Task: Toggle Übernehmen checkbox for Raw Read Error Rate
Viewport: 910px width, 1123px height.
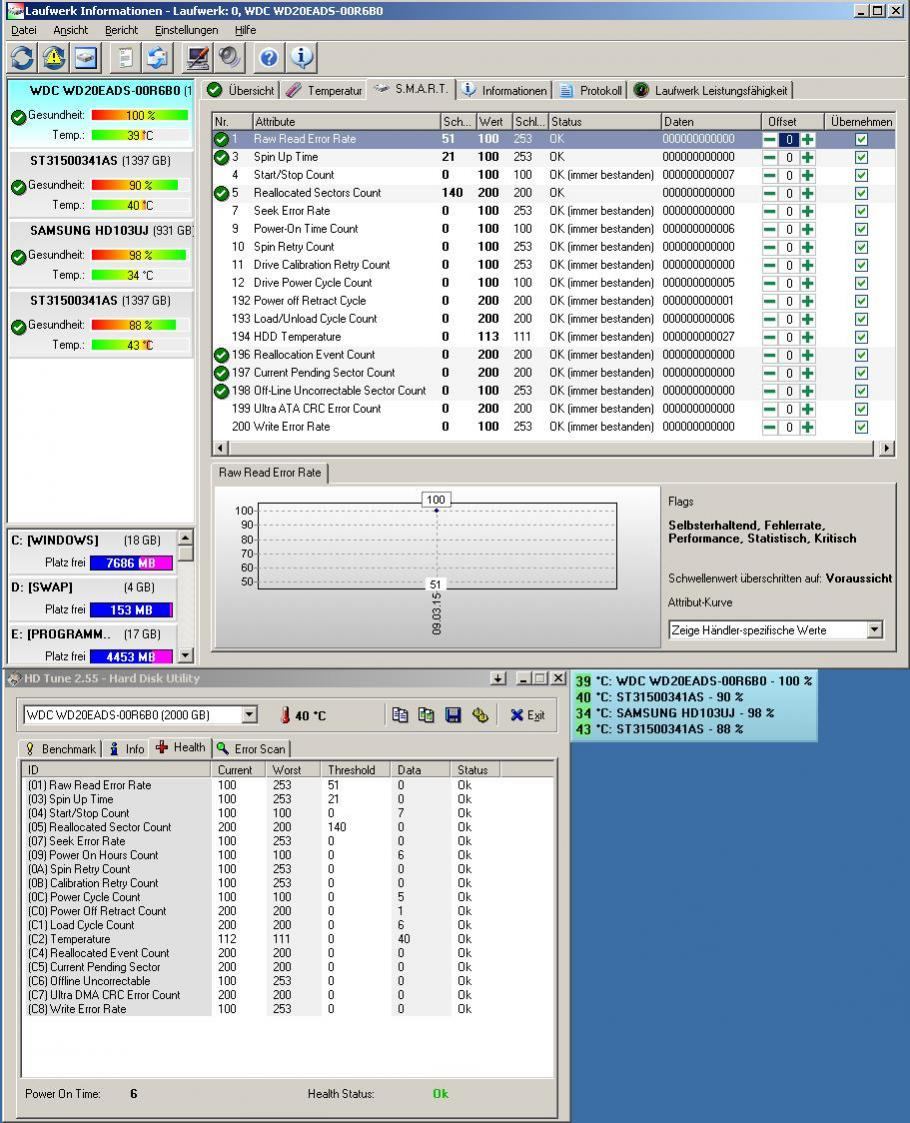Action: pos(861,140)
